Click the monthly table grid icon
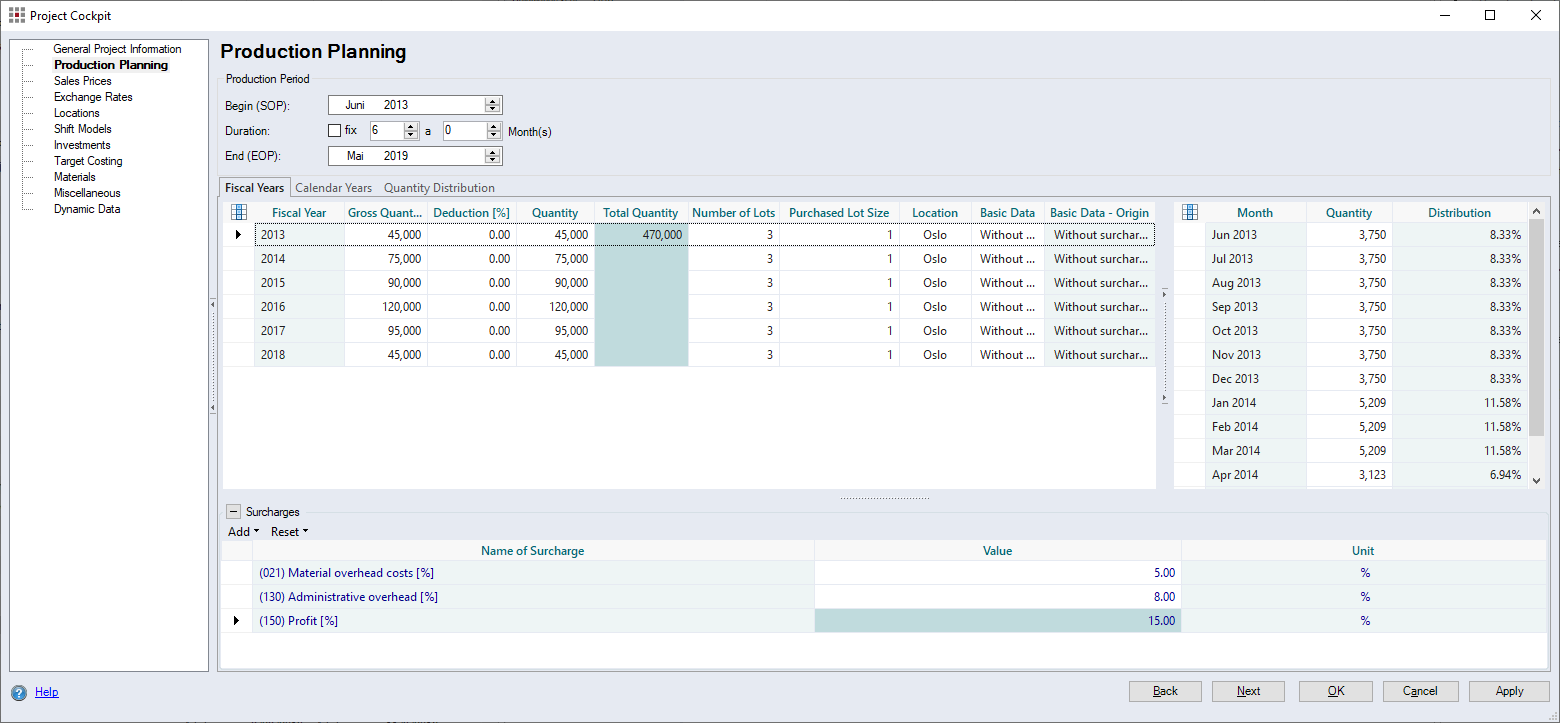Screen dimensions: 1560x723 click(x=1189, y=212)
